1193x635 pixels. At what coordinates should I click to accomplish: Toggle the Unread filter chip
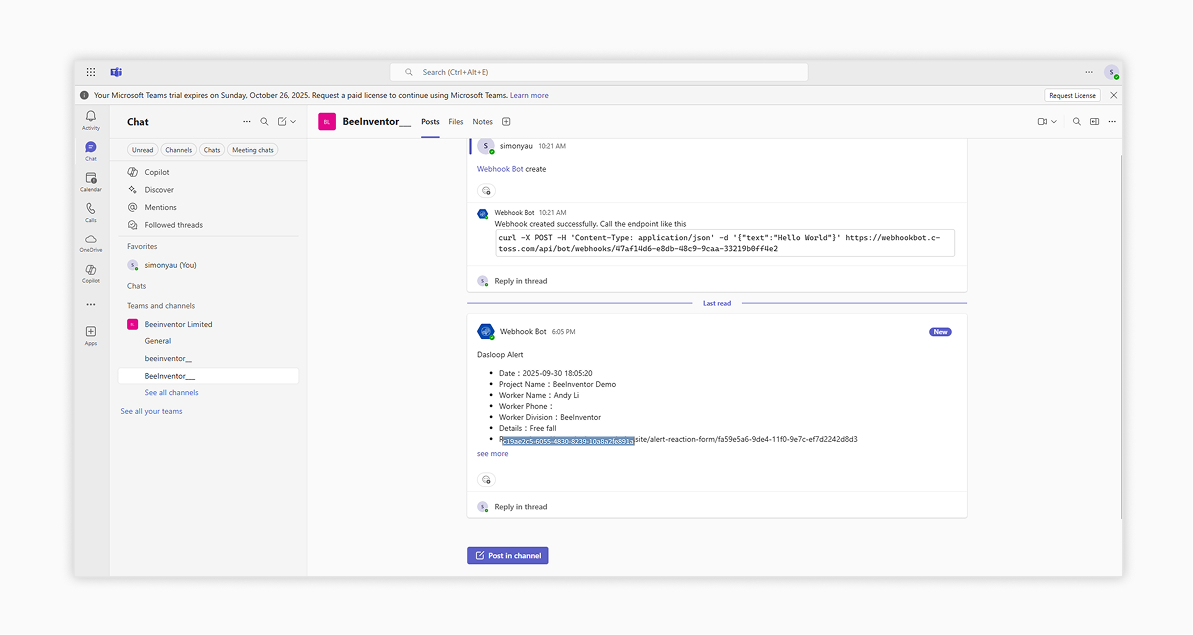tap(143, 150)
